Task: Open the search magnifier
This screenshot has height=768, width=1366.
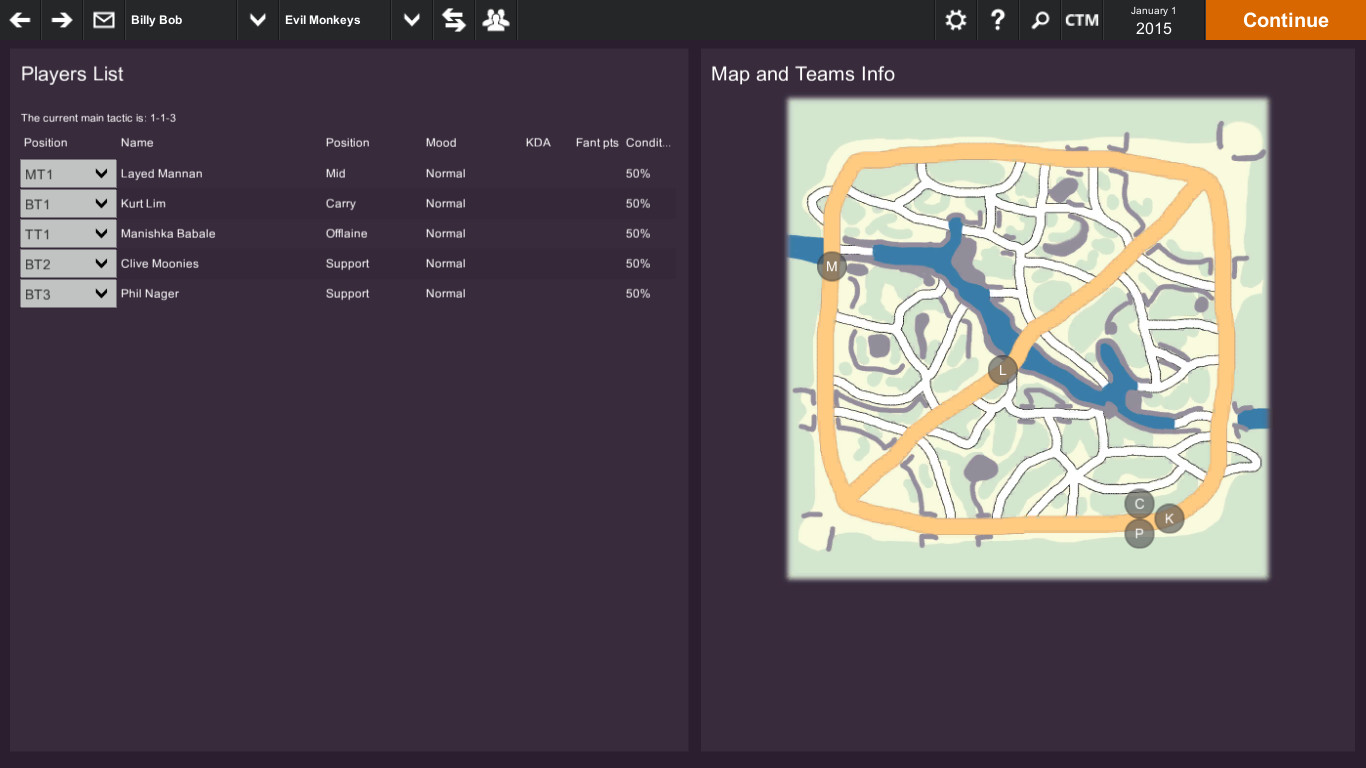Action: [x=1040, y=19]
